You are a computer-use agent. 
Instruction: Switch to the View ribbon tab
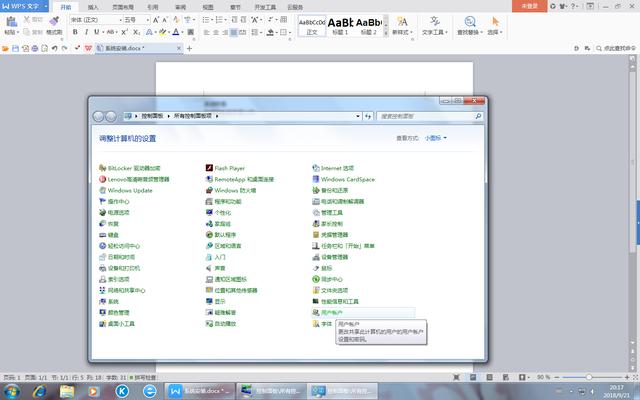208,7
